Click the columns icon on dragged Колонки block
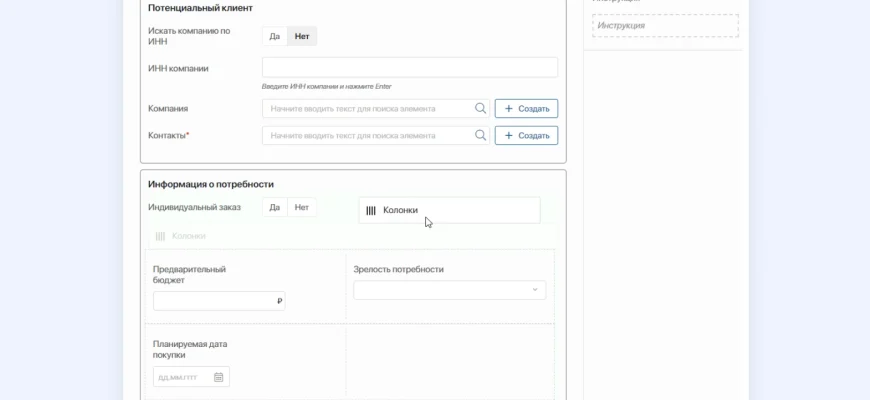The height and width of the screenshot is (400, 870). click(x=371, y=210)
